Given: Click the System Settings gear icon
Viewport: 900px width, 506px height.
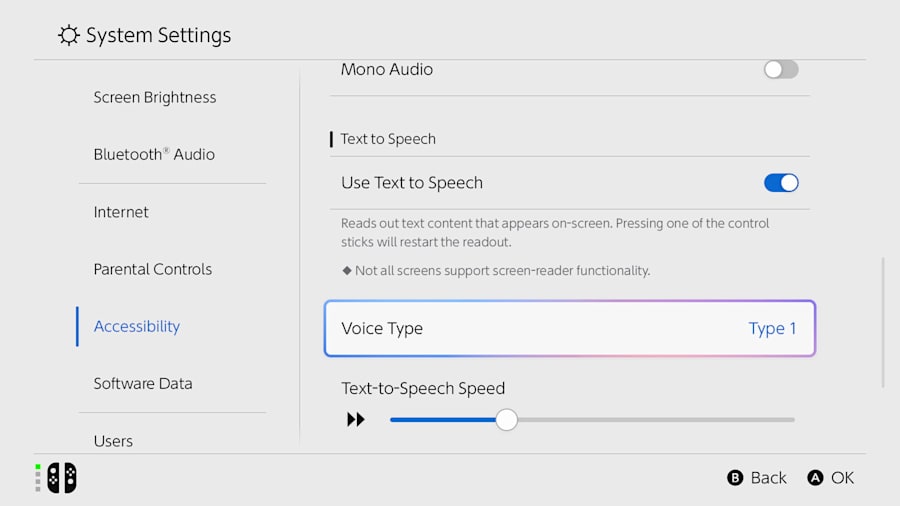Looking at the screenshot, I should (68, 35).
